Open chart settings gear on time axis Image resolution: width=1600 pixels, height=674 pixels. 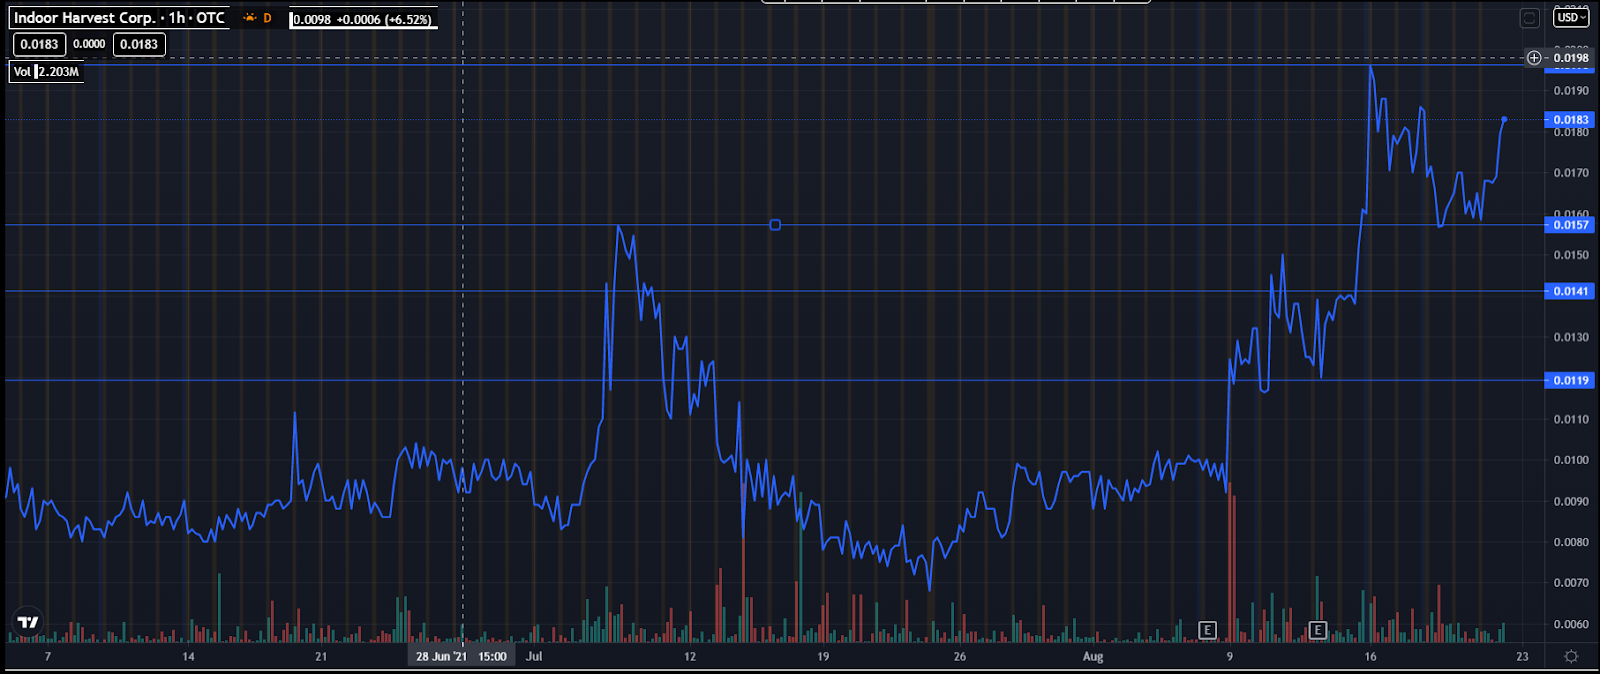tap(1571, 656)
